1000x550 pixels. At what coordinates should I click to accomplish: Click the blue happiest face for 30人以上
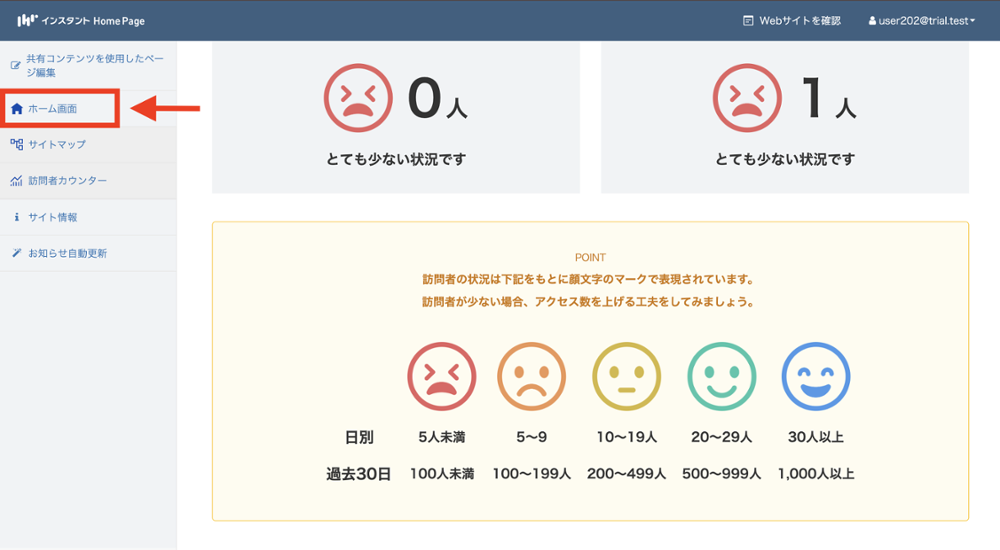815,377
